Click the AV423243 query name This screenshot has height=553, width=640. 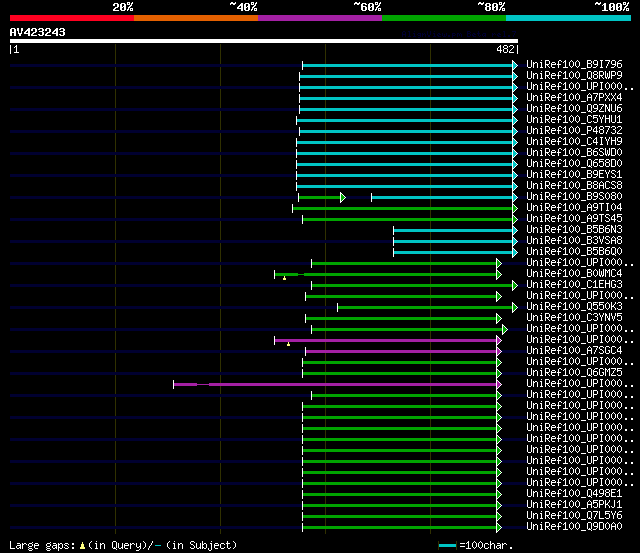click(x=38, y=32)
